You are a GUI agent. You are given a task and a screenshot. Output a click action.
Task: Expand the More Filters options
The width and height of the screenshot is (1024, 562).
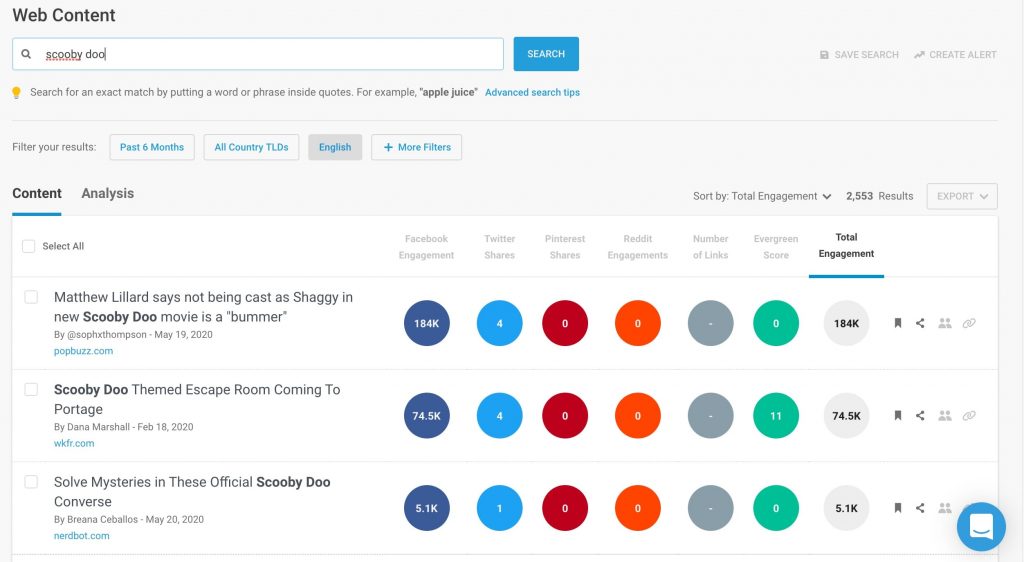coord(417,148)
